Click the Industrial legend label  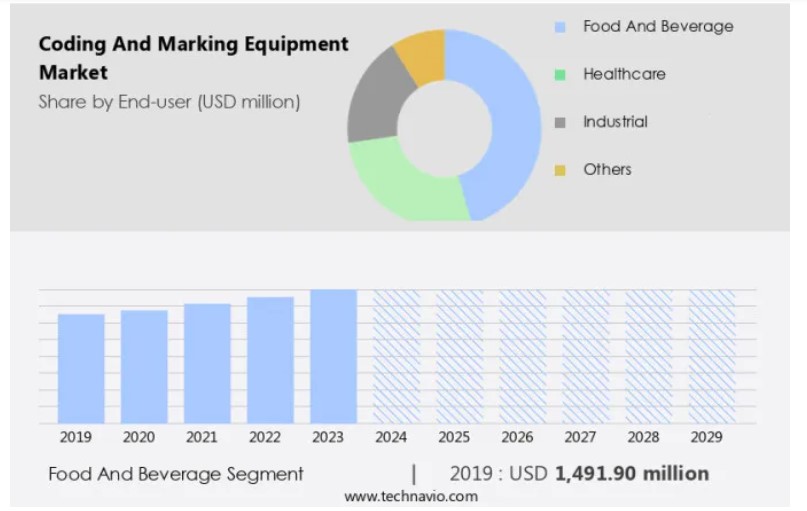pos(615,122)
